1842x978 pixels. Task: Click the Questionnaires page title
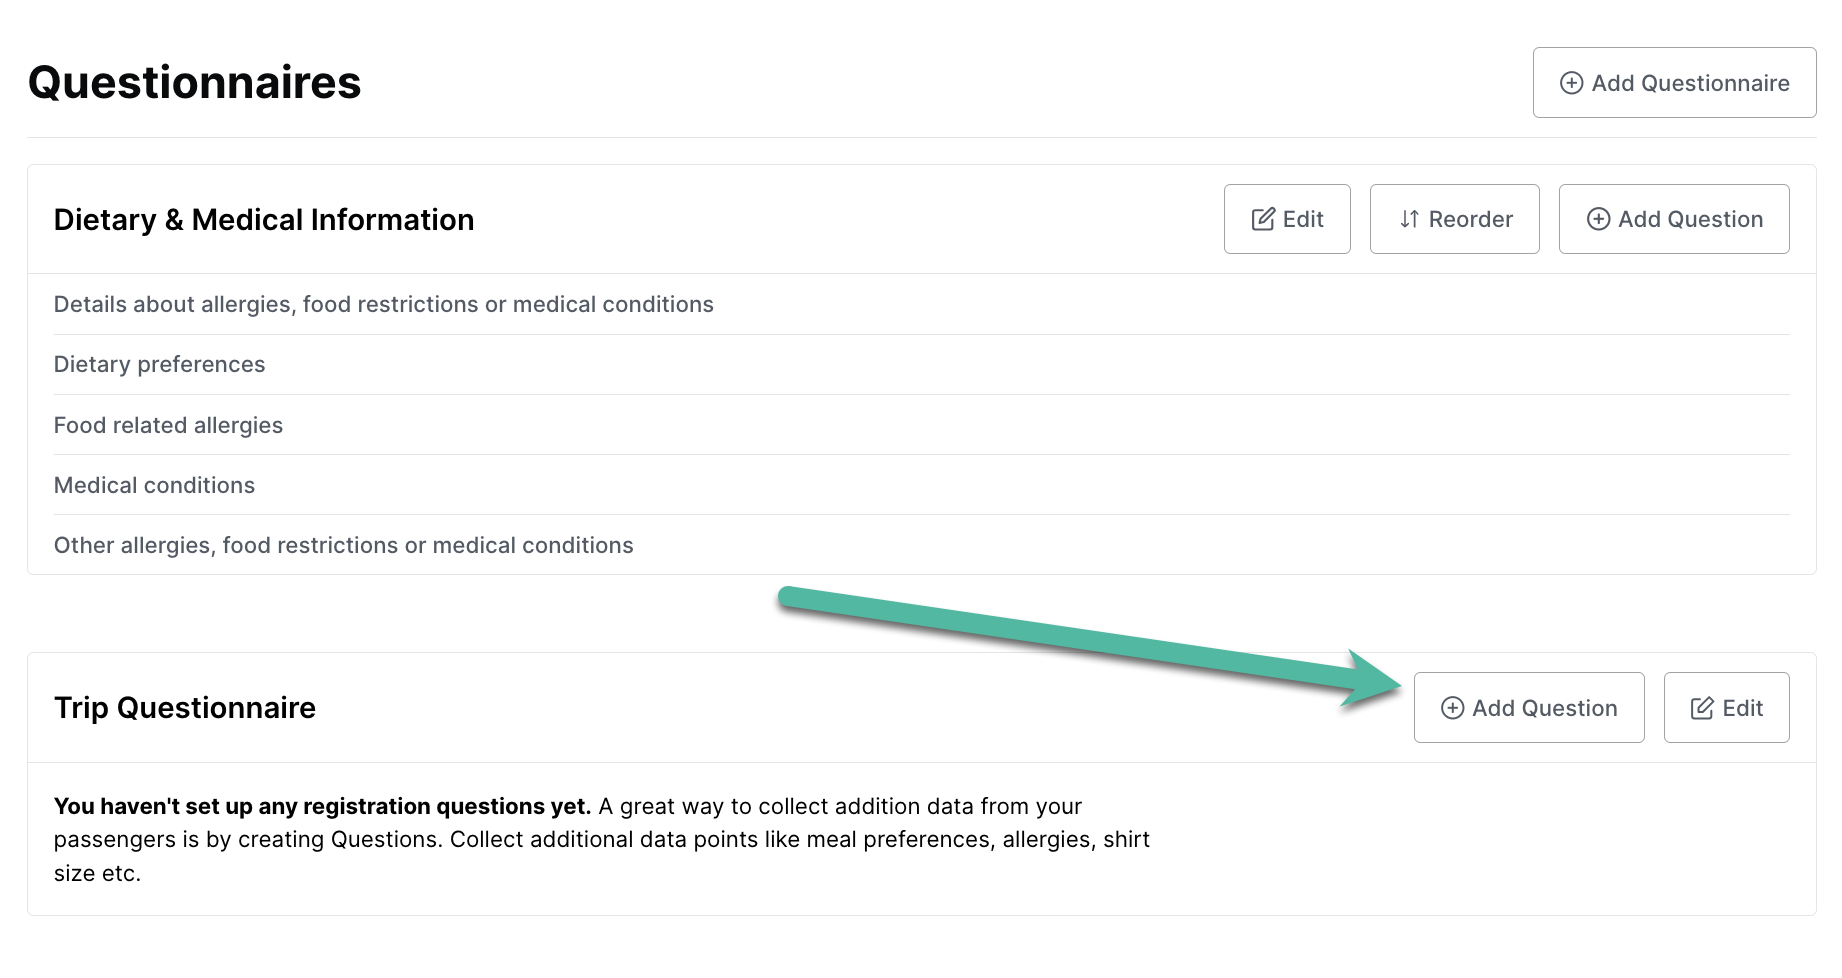[x=195, y=83]
